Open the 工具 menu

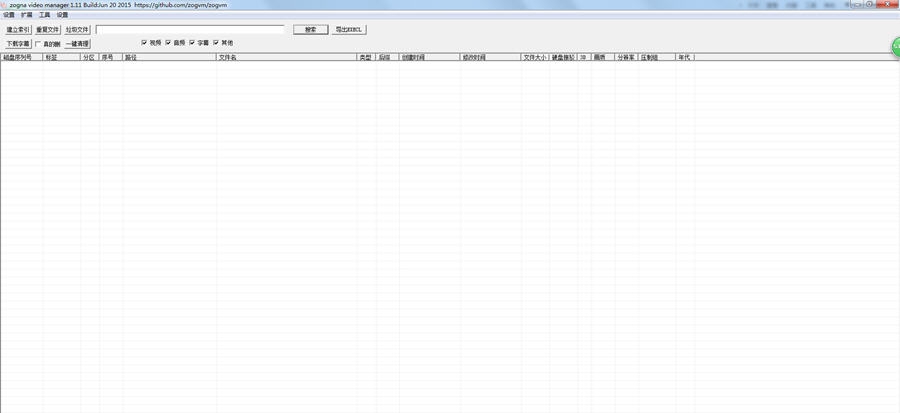point(45,15)
